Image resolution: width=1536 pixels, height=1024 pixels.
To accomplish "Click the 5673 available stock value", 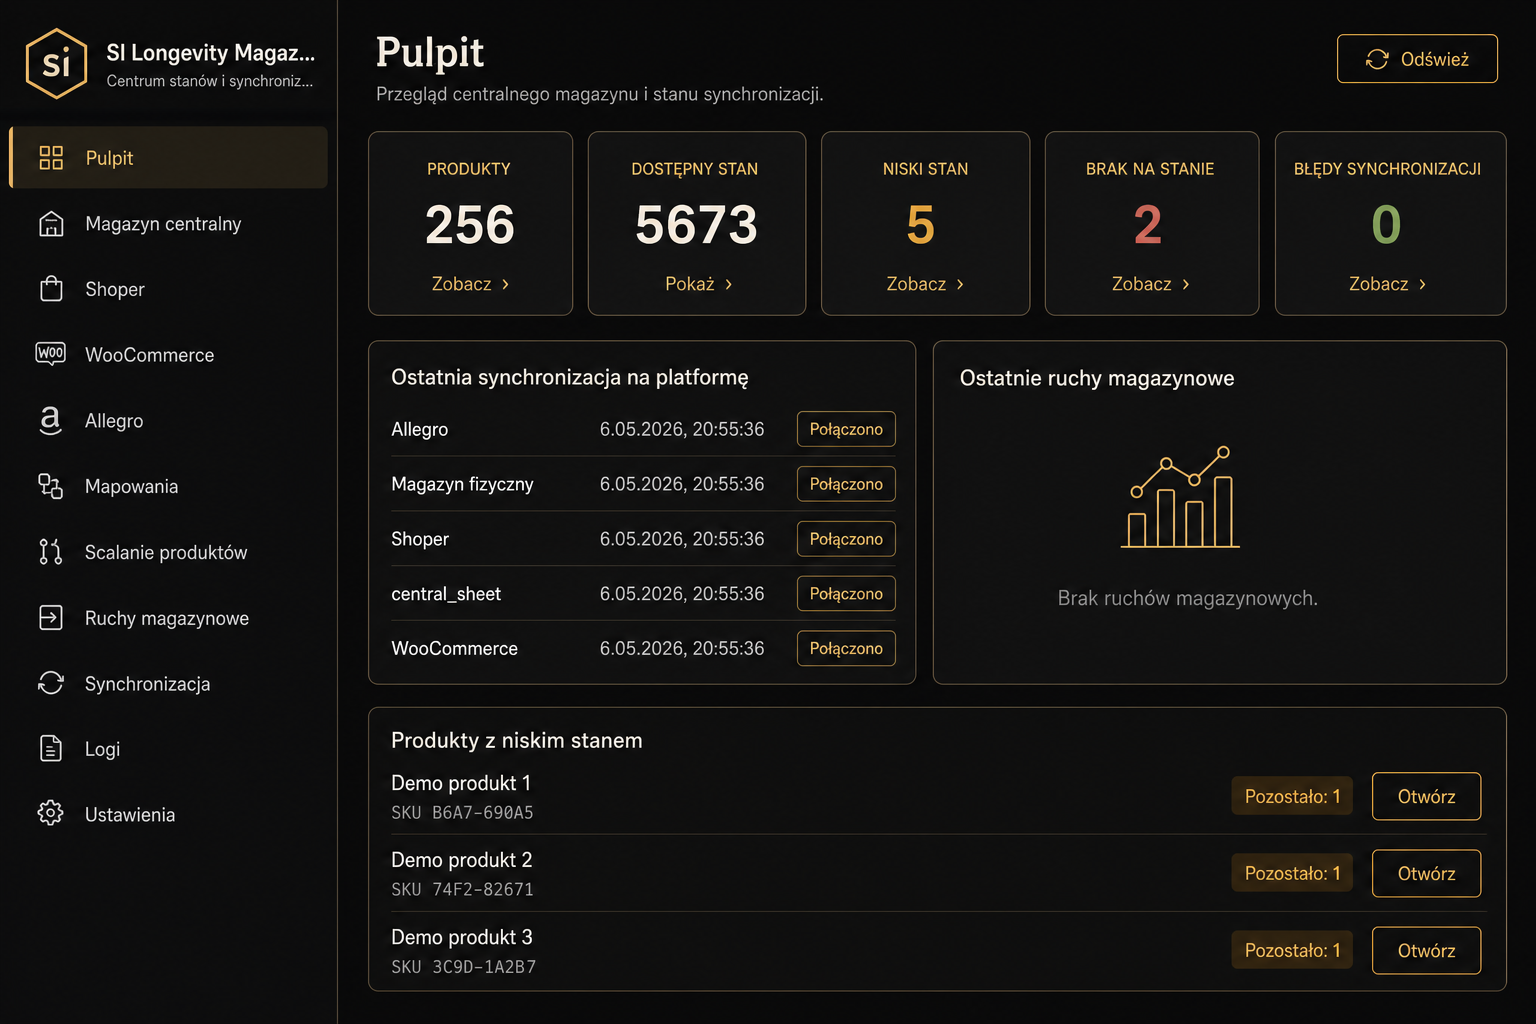I will click(697, 224).
